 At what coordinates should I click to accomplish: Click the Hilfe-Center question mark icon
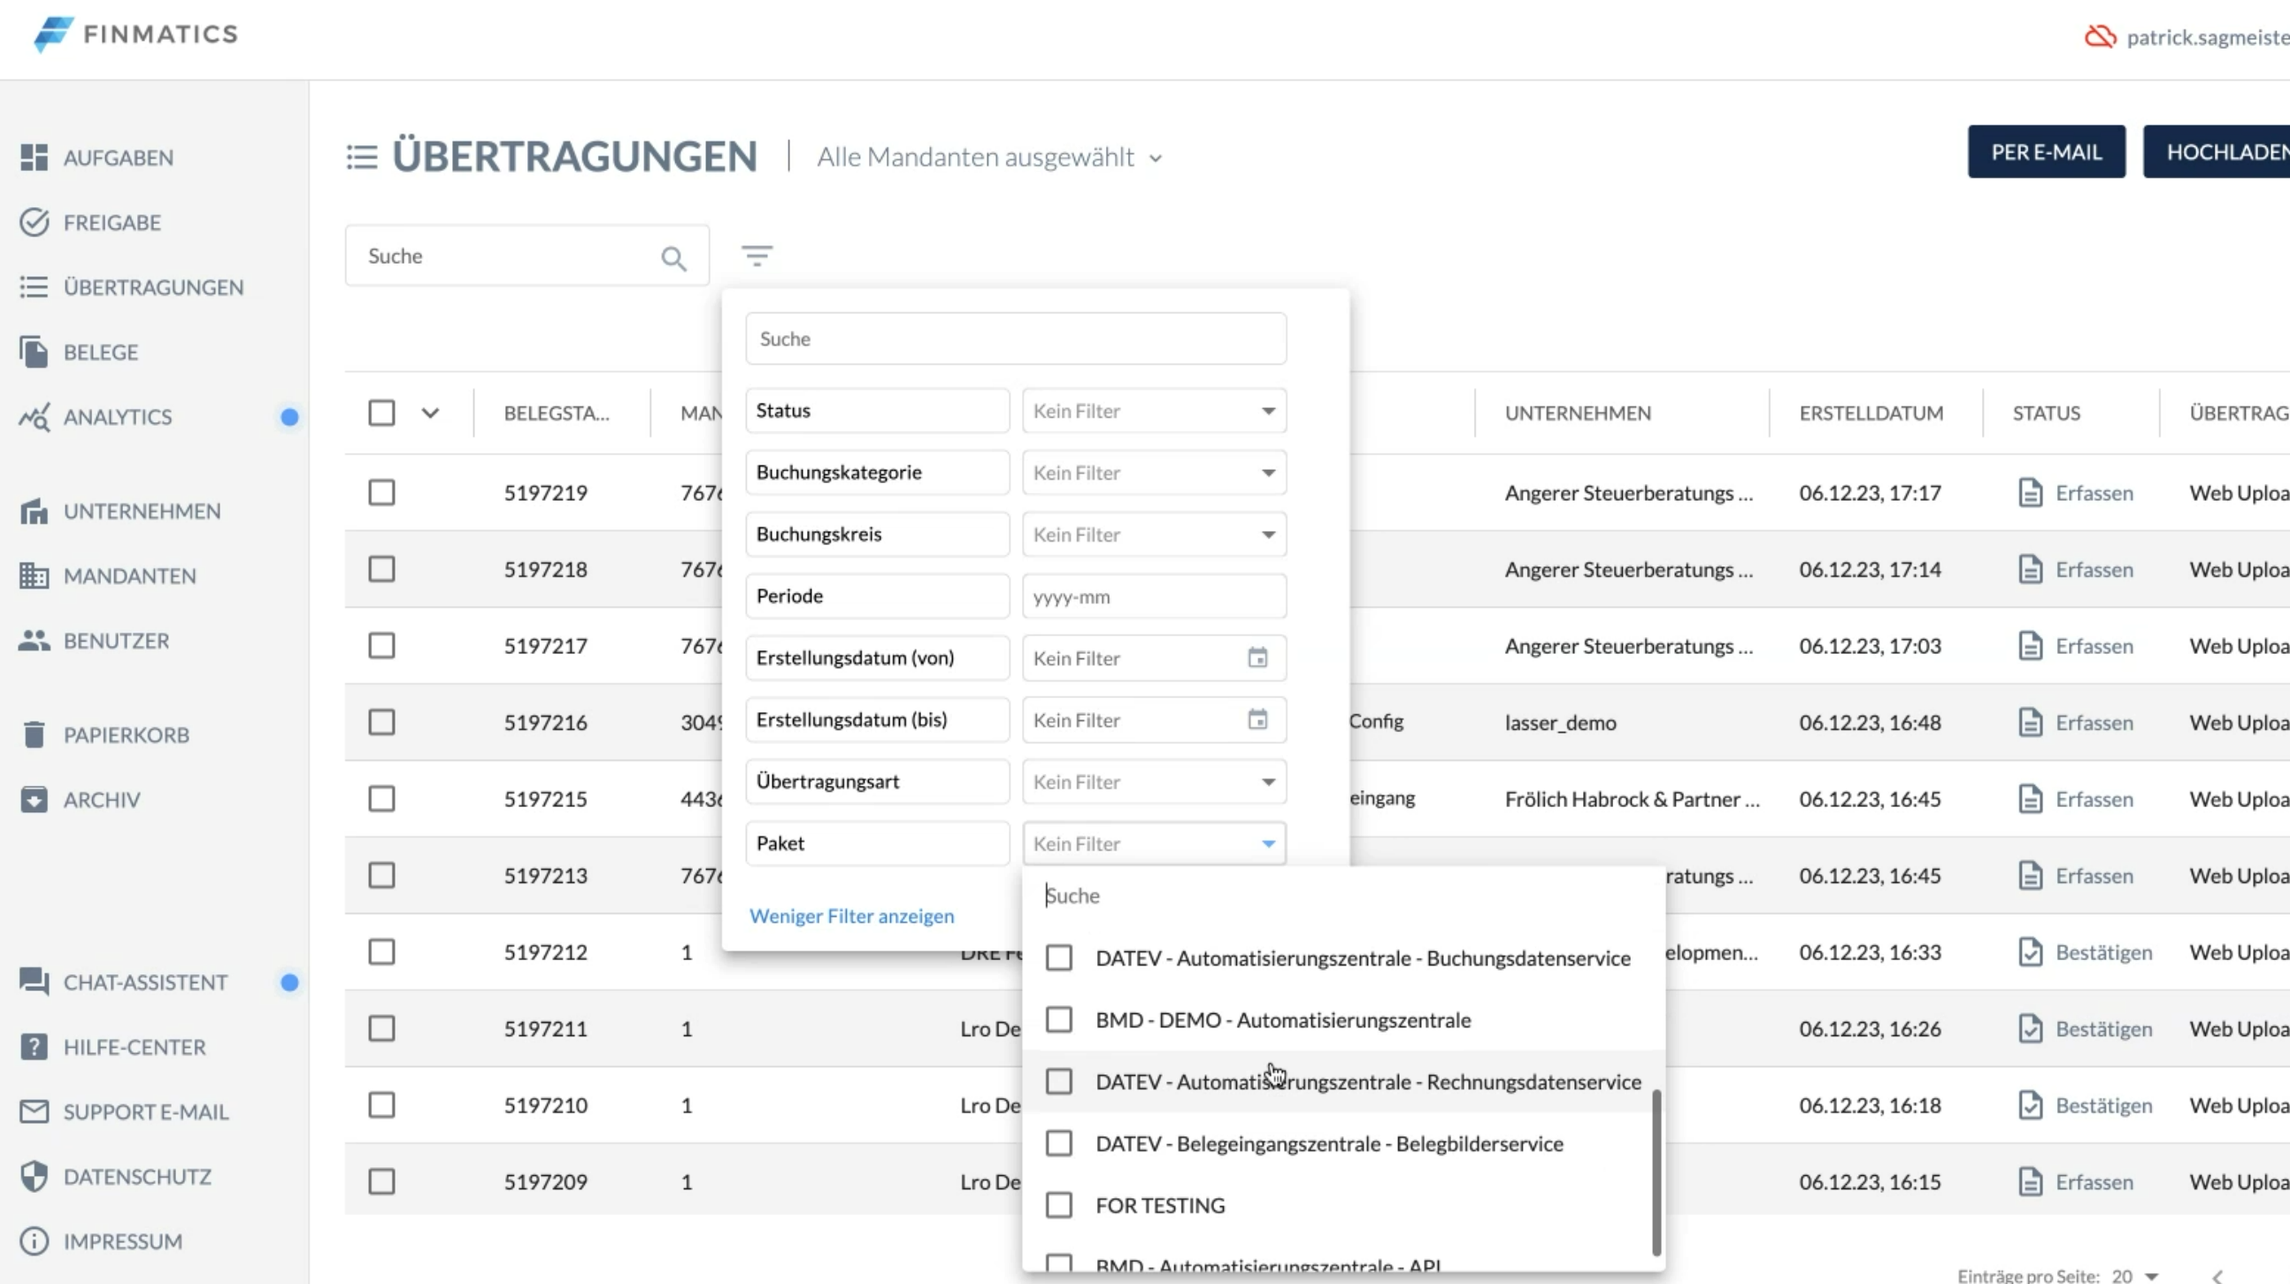click(x=34, y=1047)
